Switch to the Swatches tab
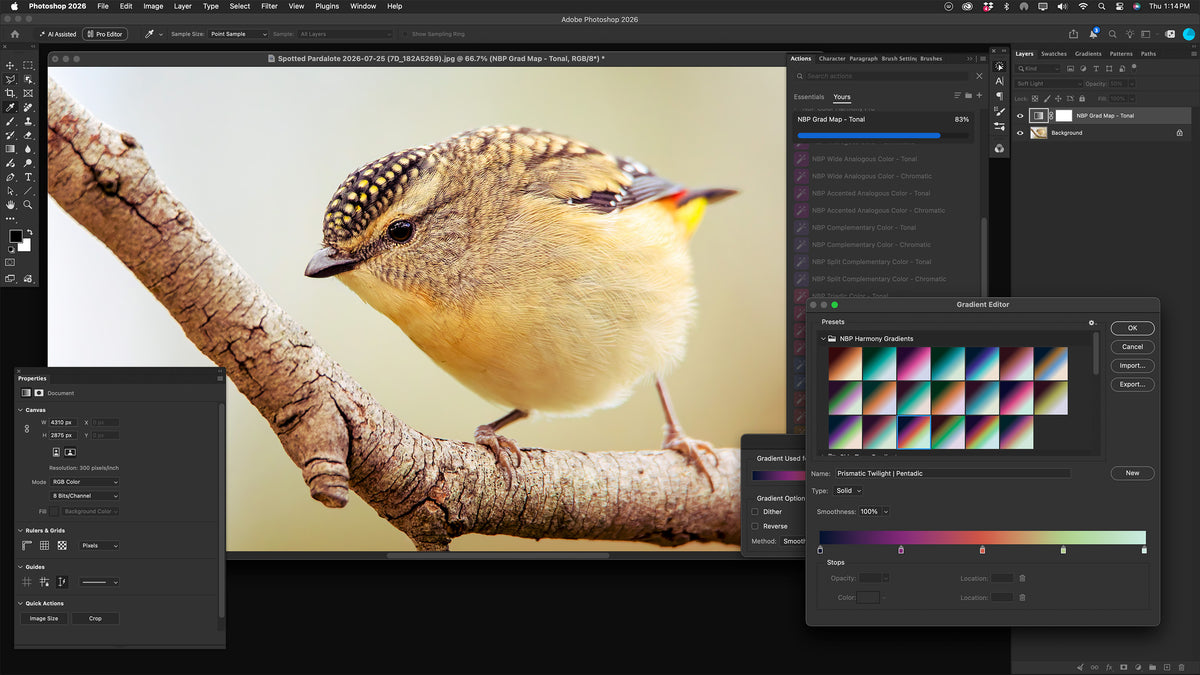Image resolution: width=1200 pixels, height=675 pixels. [1054, 54]
